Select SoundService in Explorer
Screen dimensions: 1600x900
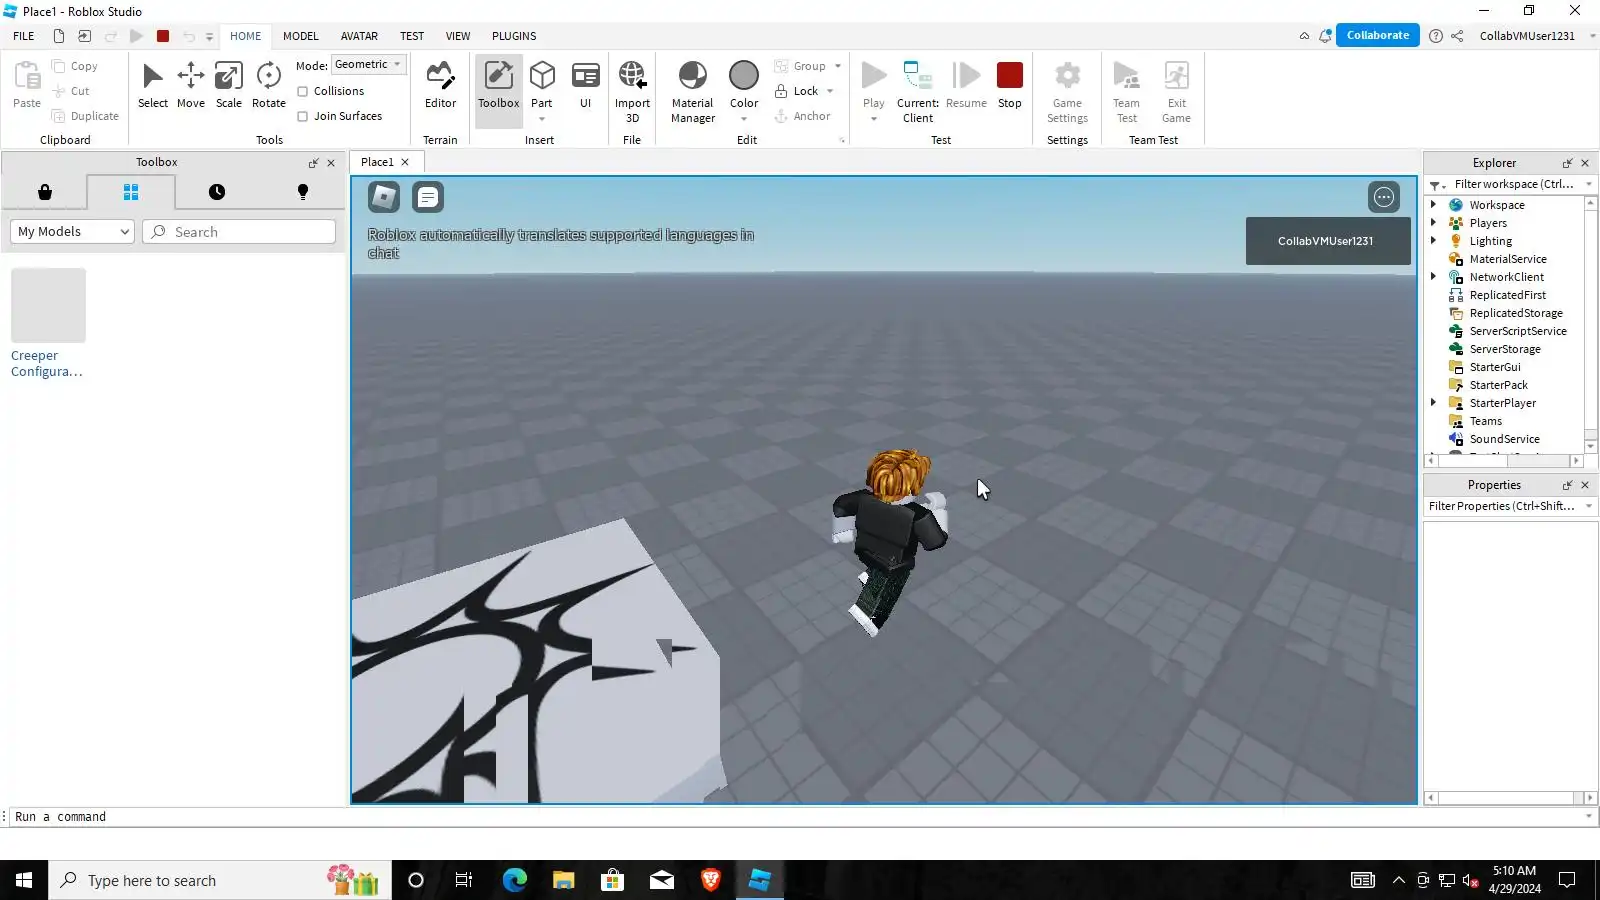(1504, 439)
